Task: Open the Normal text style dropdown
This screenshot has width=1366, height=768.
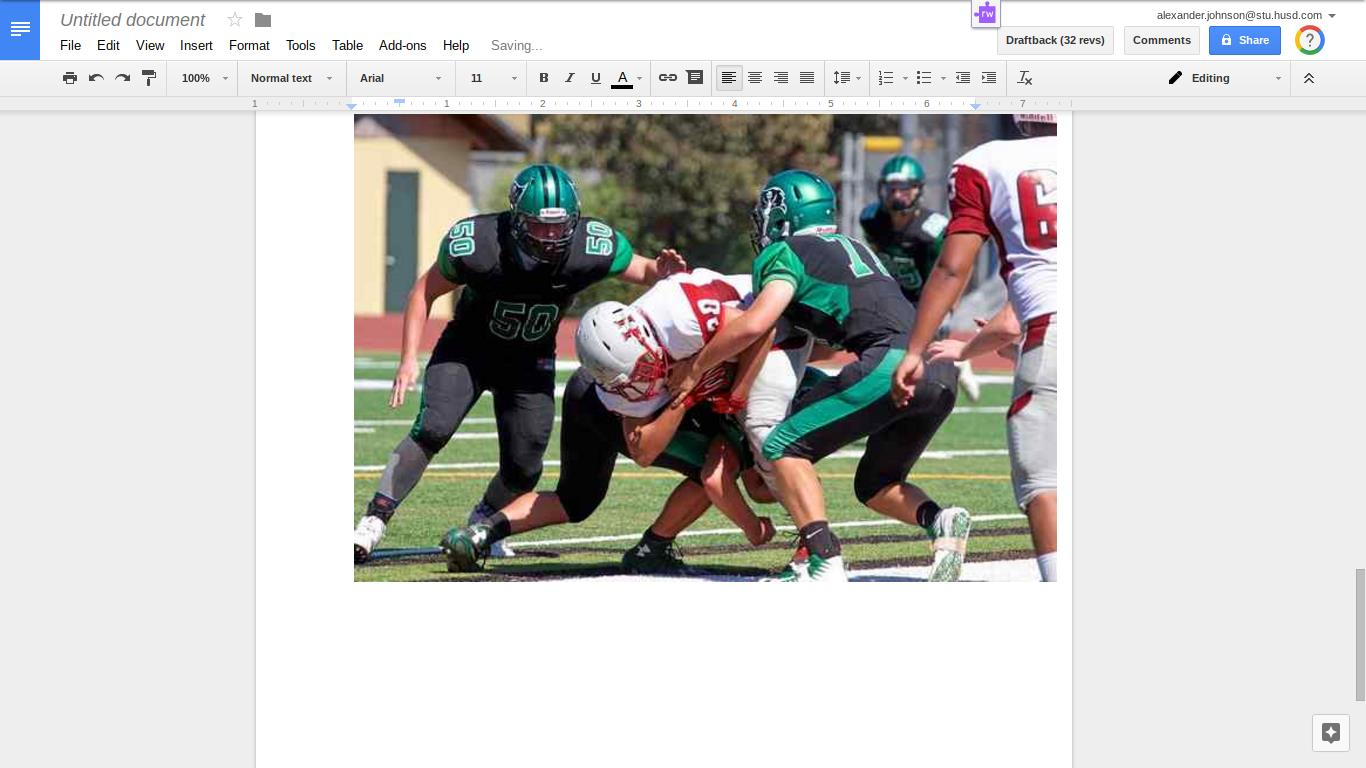Action: [x=291, y=78]
